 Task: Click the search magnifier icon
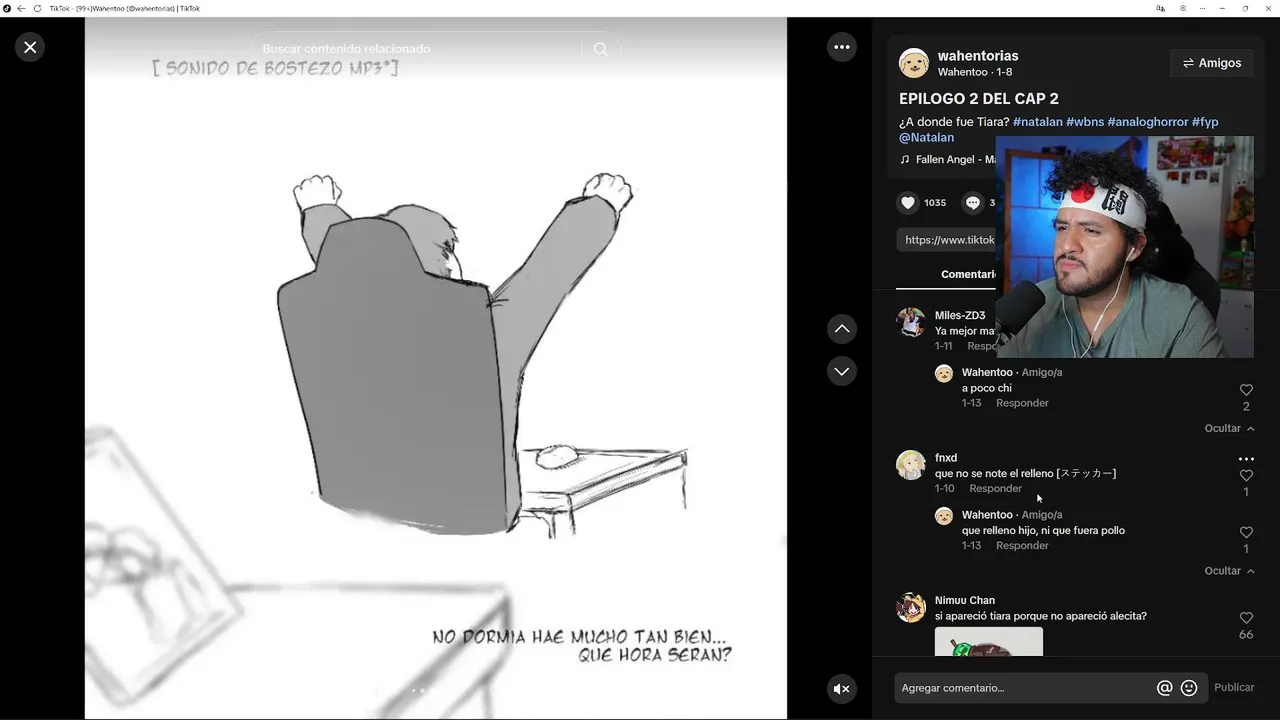(x=600, y=49)
